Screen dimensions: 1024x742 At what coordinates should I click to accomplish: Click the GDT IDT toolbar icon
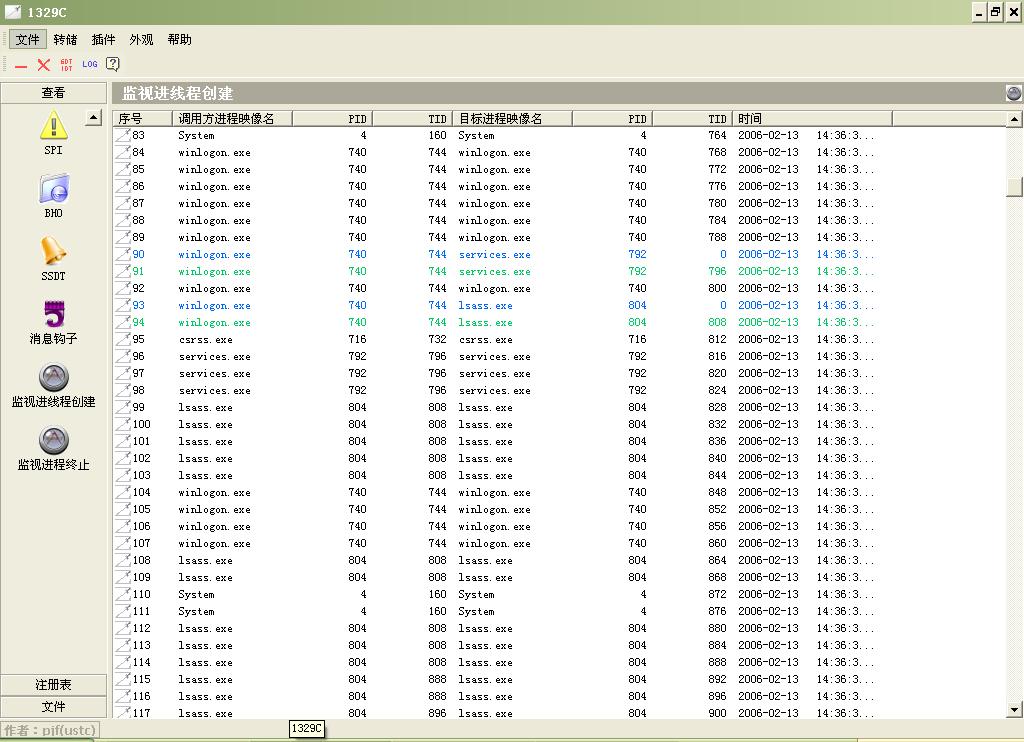point(67,64)
